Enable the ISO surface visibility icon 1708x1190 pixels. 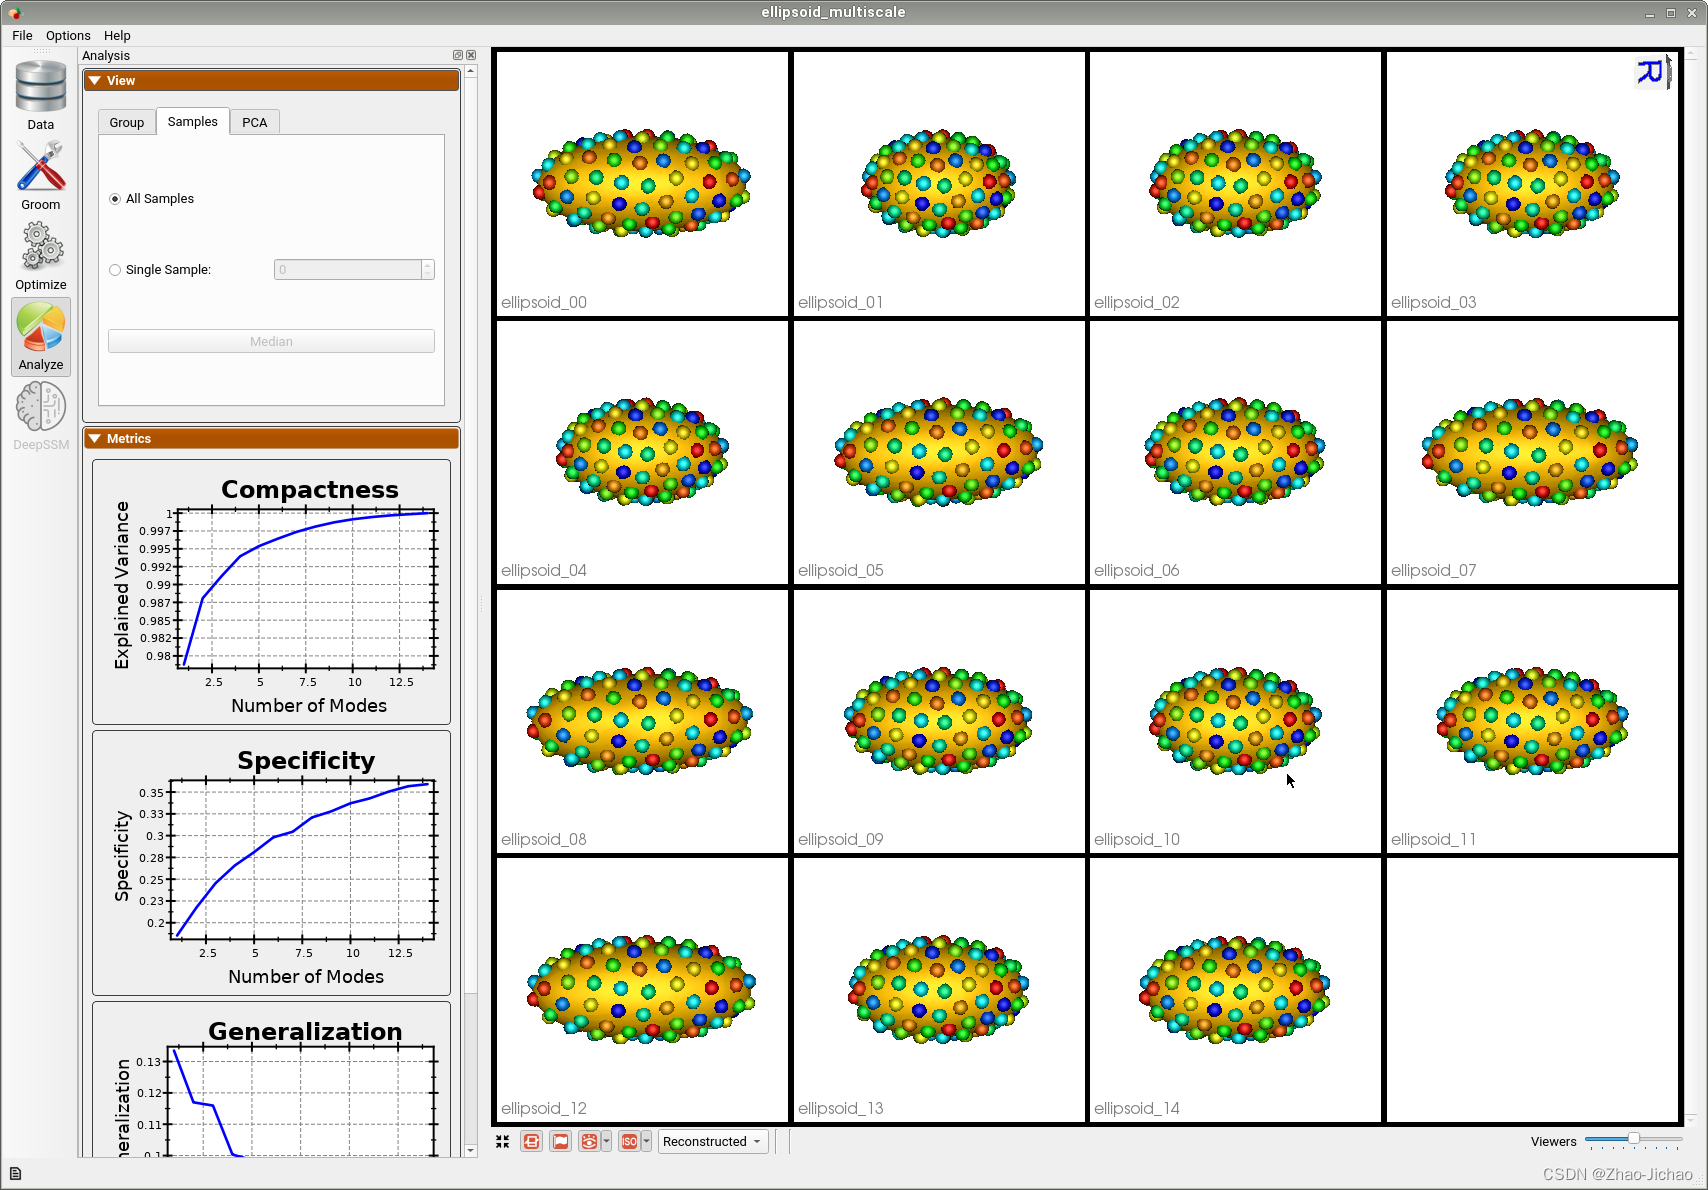630,1141
